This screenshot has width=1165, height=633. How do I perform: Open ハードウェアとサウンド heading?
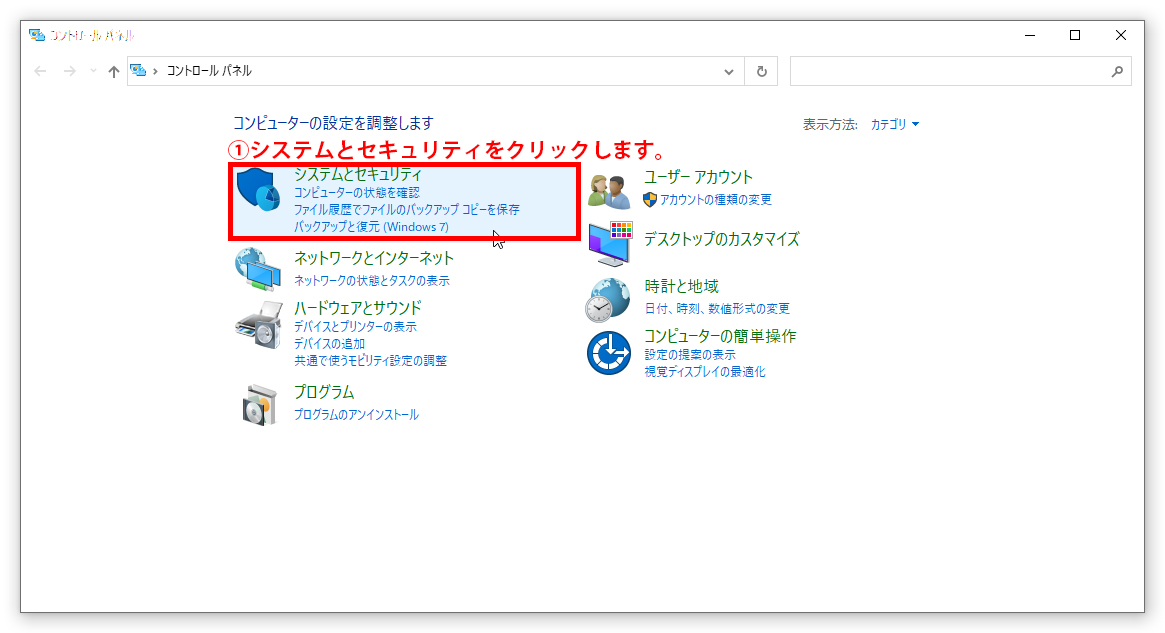point(357,308)
